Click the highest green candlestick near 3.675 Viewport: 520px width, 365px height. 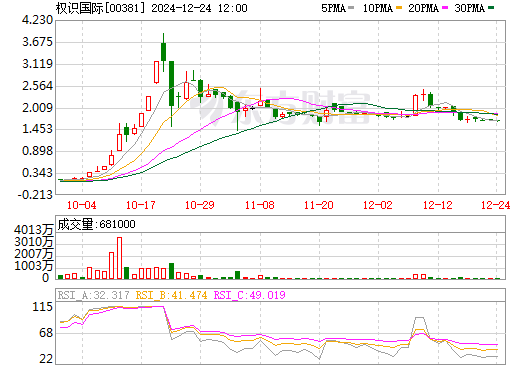tap(163, 52)
